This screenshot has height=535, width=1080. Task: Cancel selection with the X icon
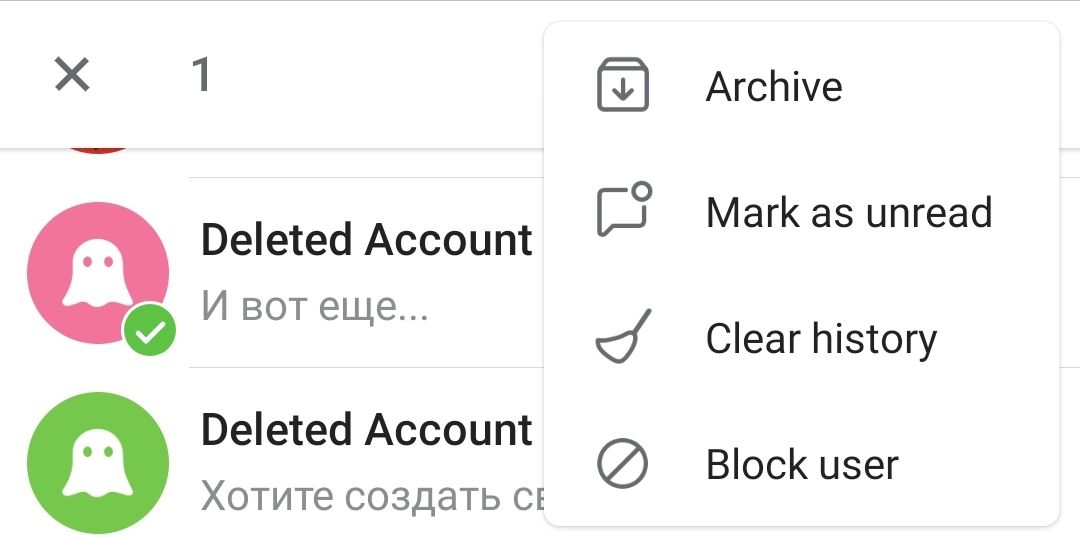72,74
